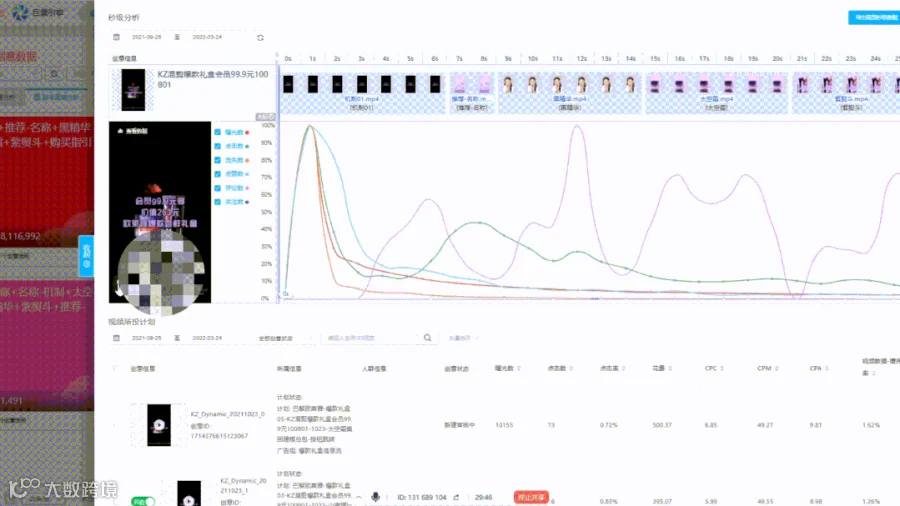The height and width of the screenshot is (506, 900).
Task: Click the share arrow icon next to meeting ID
Action: (x=456, y=497)
